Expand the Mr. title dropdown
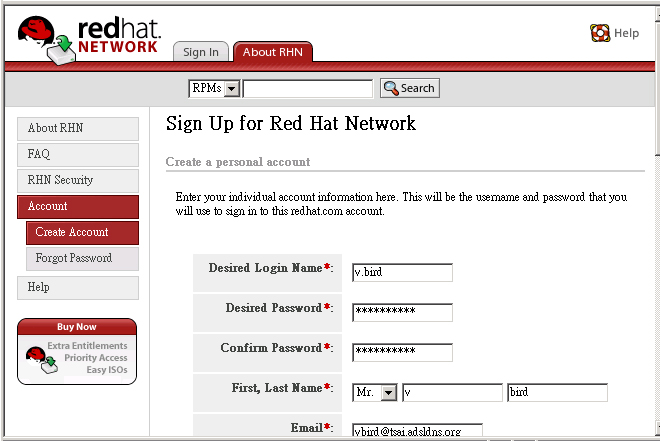 (389, 393)
